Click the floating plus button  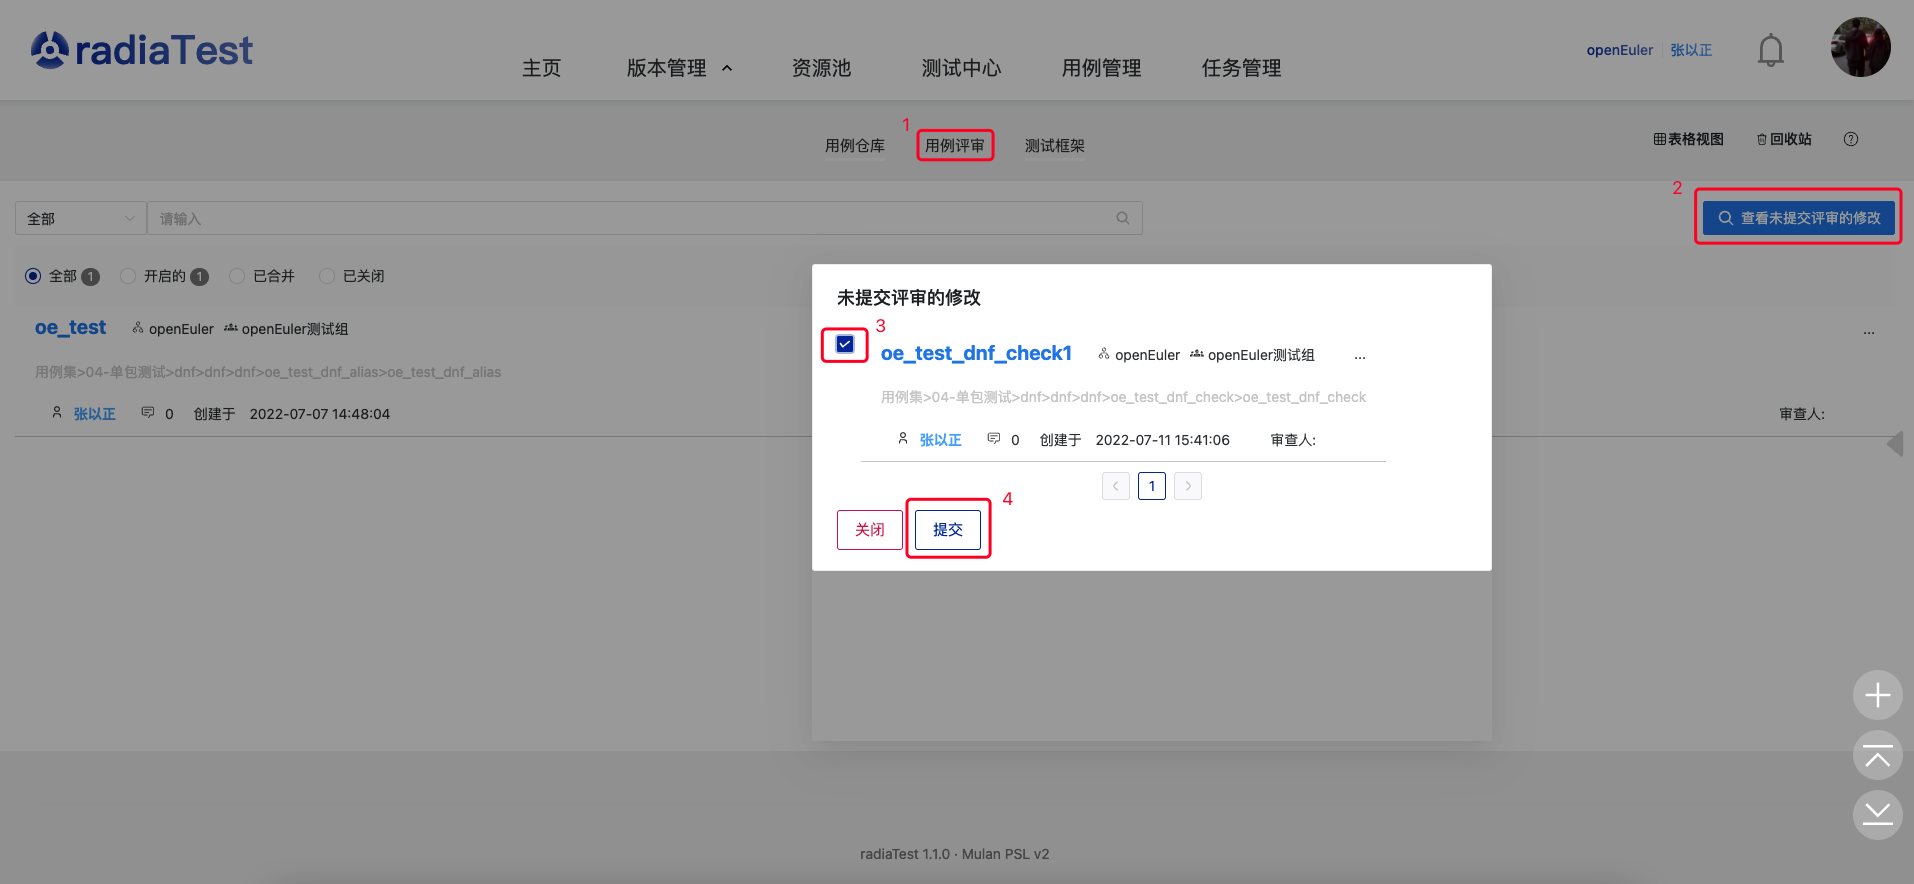1877,695
